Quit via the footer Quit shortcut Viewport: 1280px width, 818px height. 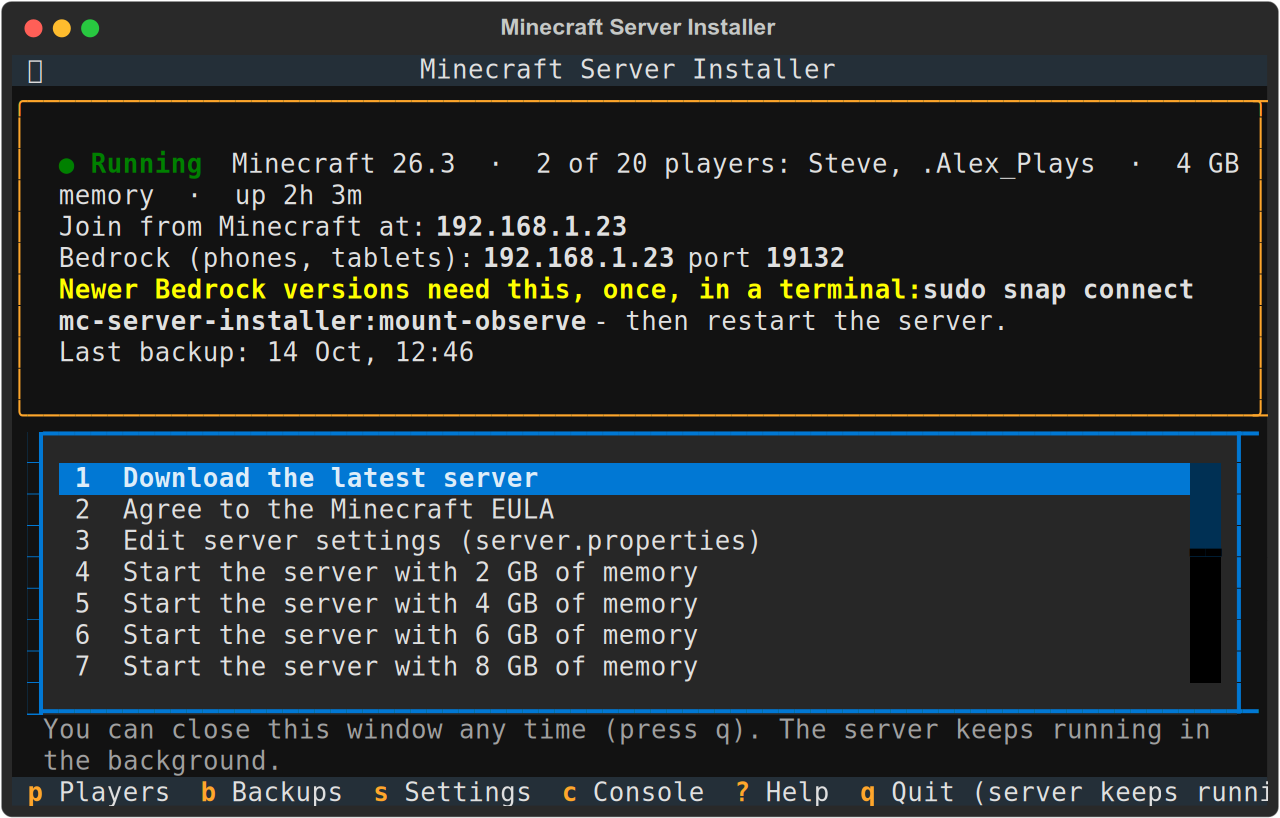tap(1063, 793)
